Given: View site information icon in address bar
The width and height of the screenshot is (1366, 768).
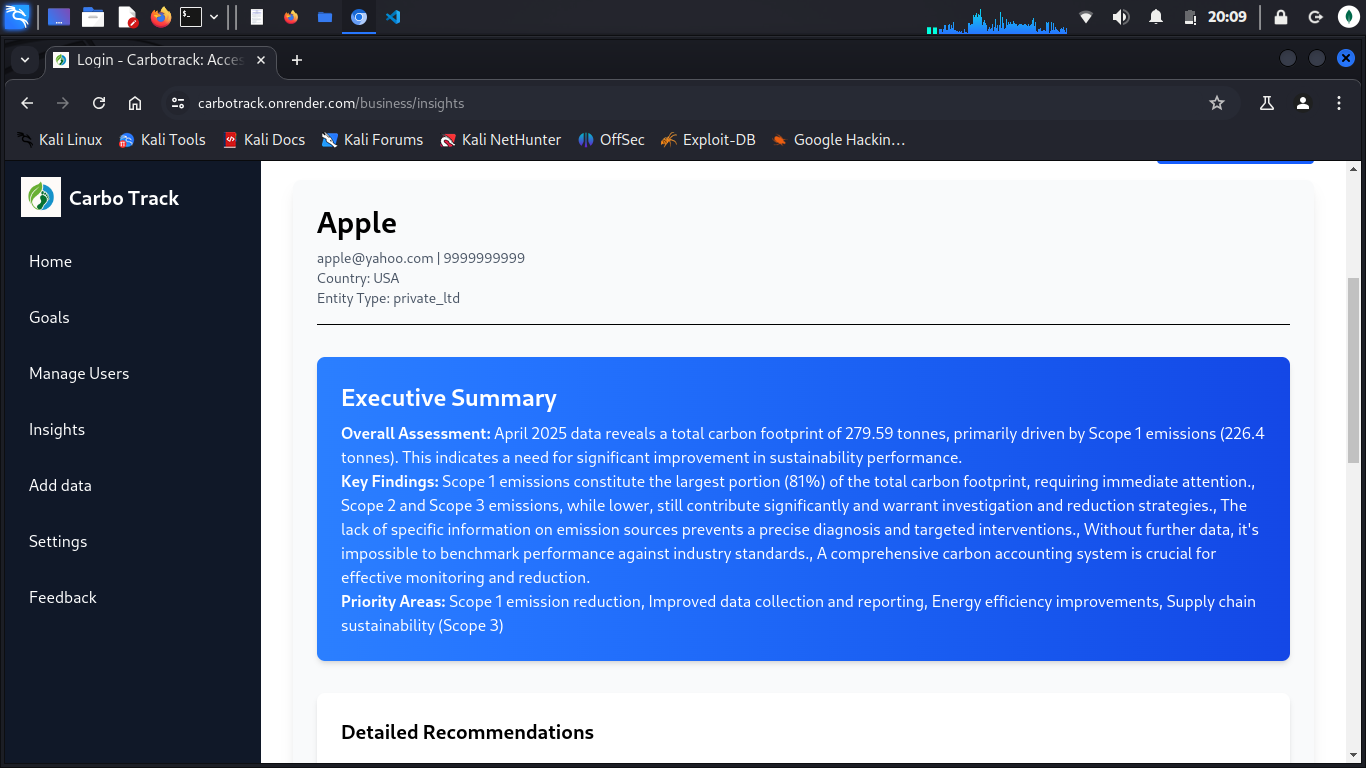Looking at the screenshot, I should [177, 103].
